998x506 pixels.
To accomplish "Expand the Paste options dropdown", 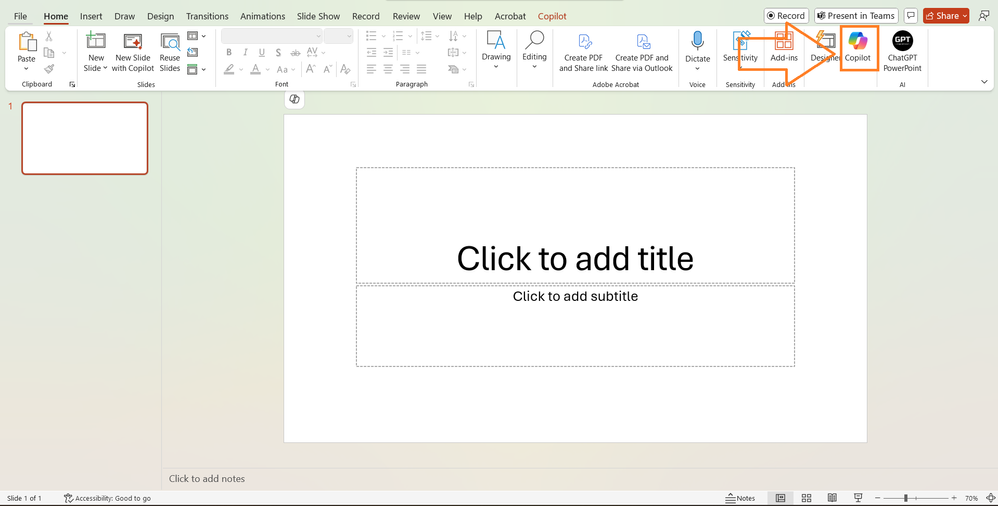I will (27, 69).
